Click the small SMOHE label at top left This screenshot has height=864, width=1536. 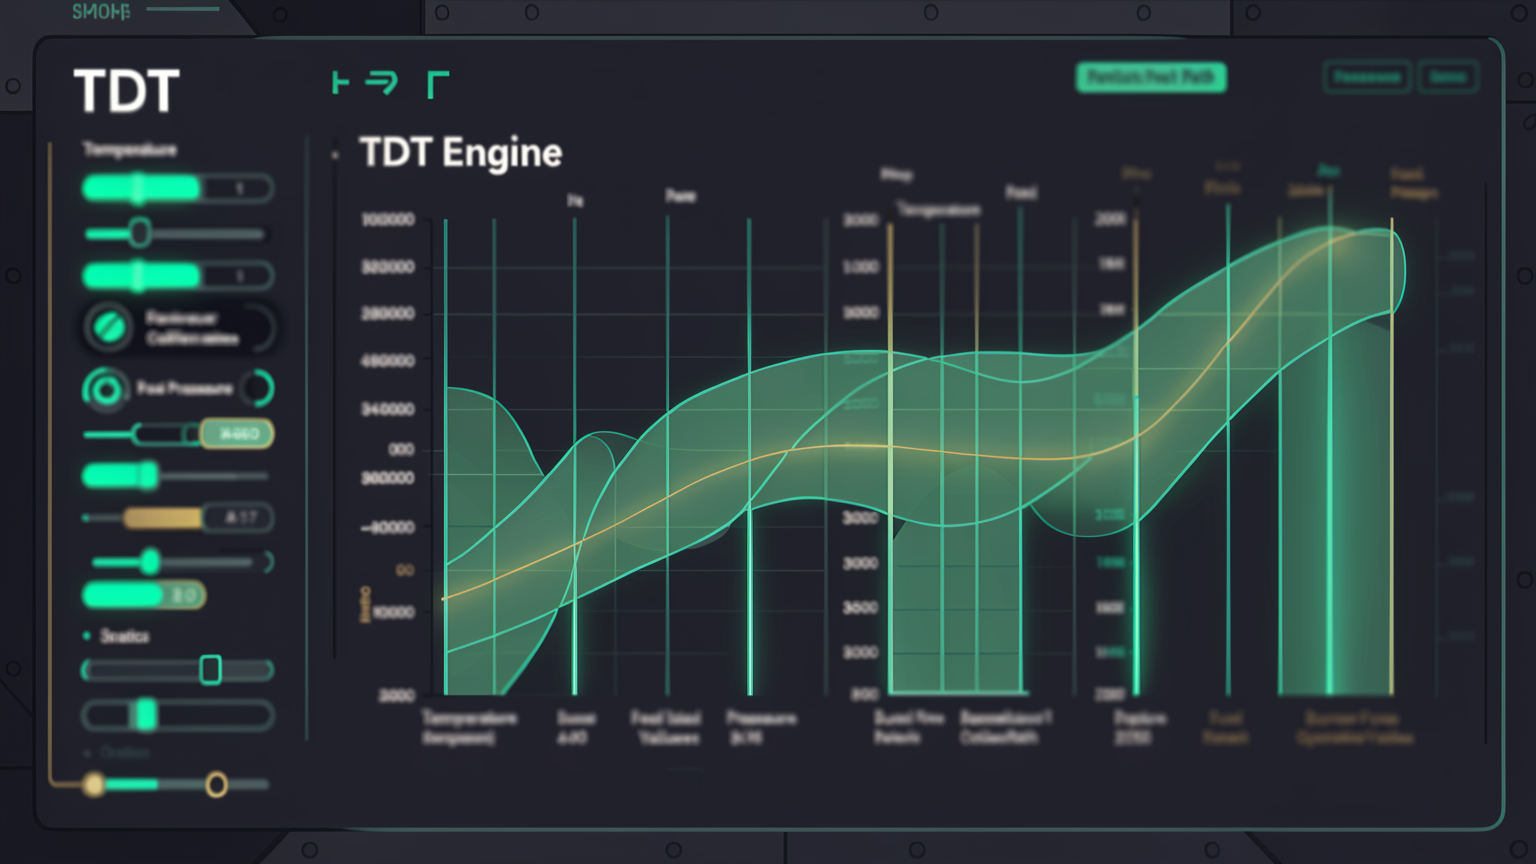point(101,12)
